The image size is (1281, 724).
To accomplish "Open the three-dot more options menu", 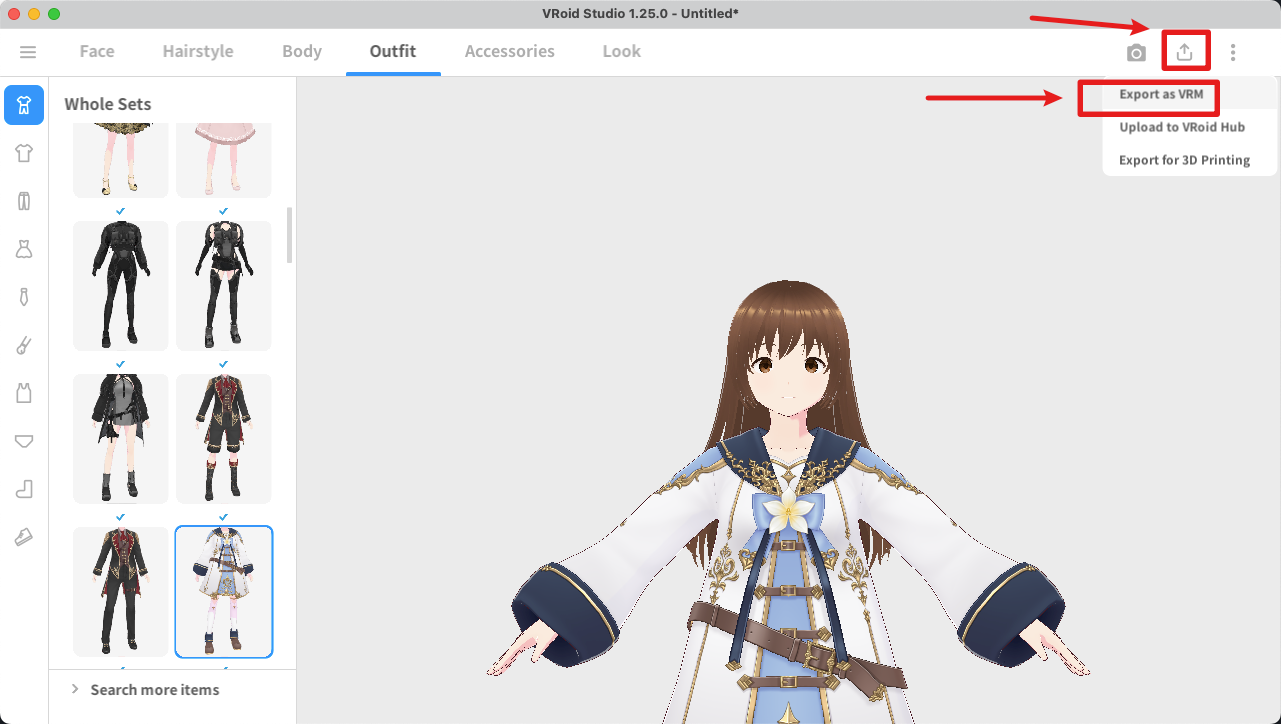I will coord(1233,52).
